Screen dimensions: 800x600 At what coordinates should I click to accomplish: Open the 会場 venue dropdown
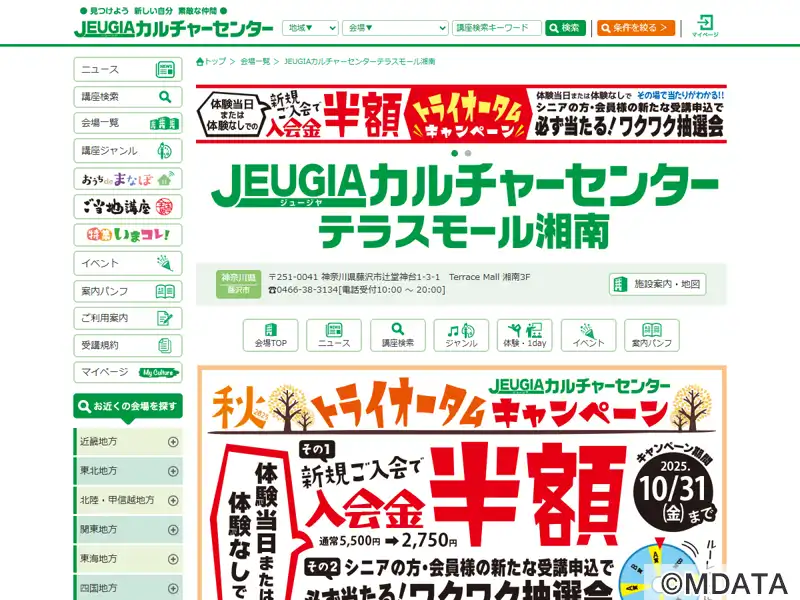(395, 28)
